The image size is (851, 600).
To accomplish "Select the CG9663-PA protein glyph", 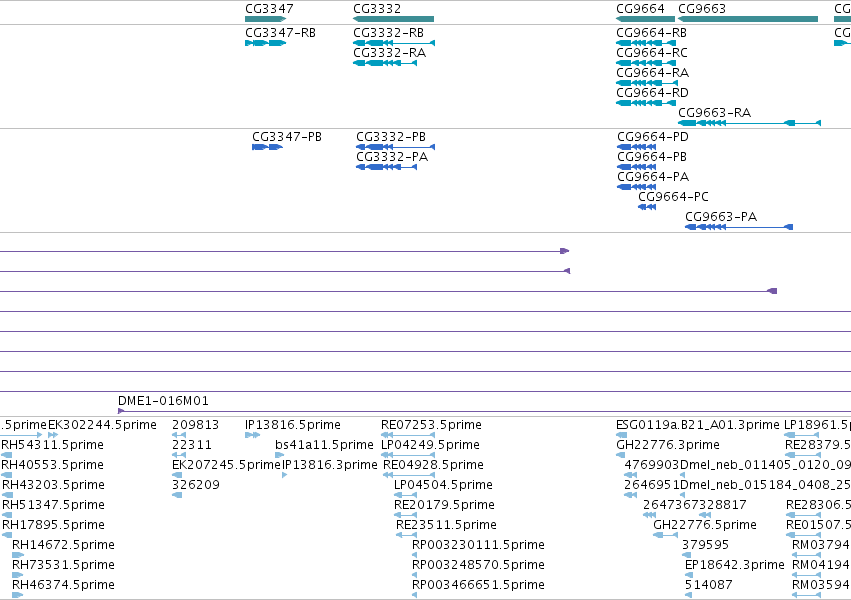I will coord(739,227).
